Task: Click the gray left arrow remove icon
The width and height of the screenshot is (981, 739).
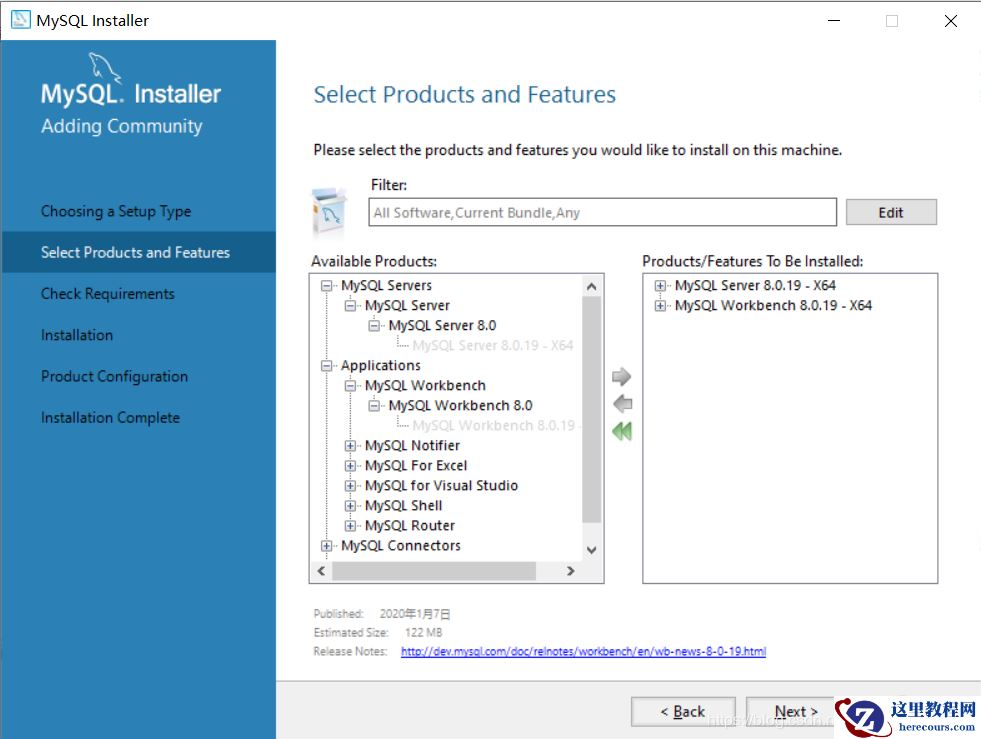Action: 622,404
